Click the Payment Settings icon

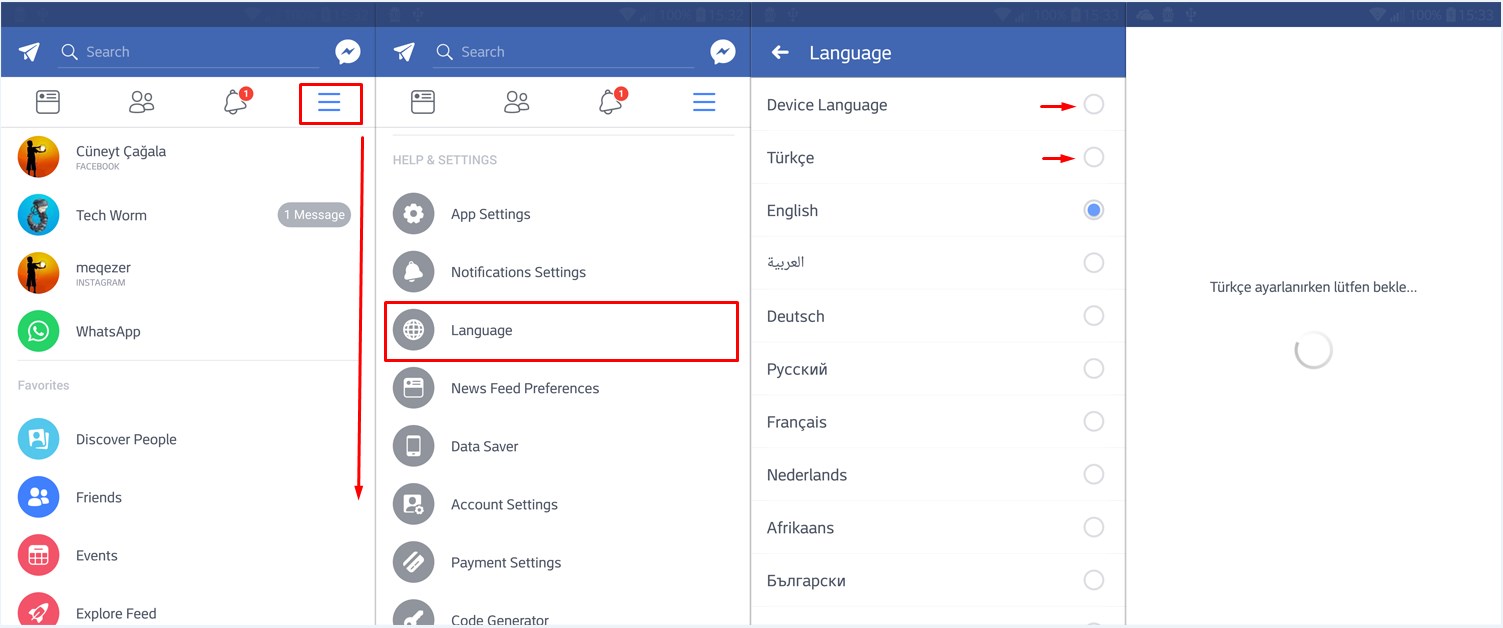[x=413, y=562]
